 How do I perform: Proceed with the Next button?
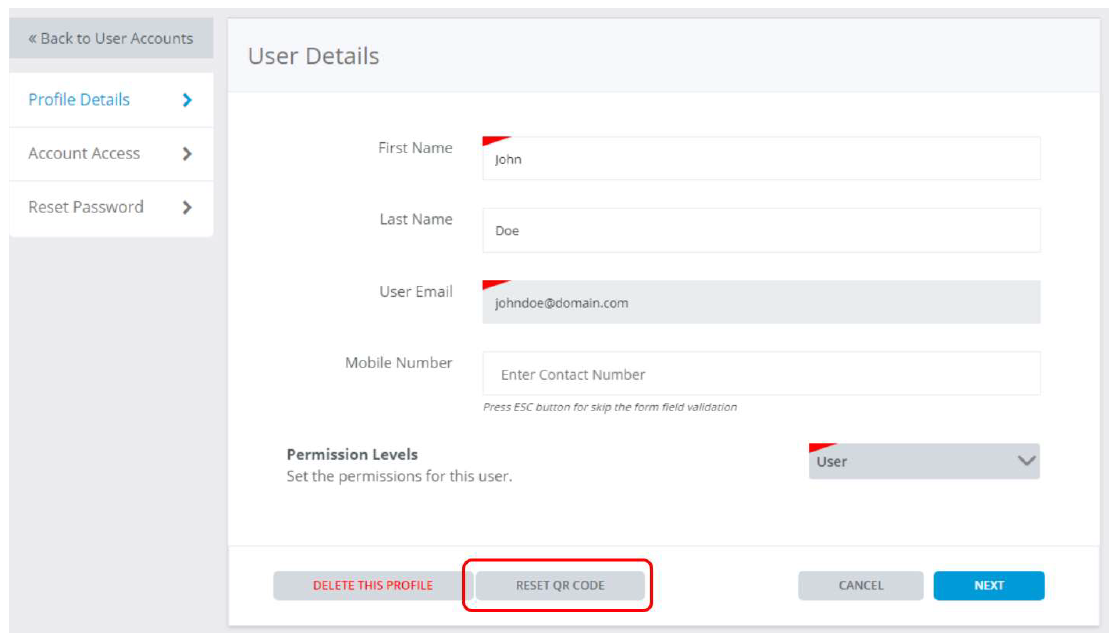(988, 586)
